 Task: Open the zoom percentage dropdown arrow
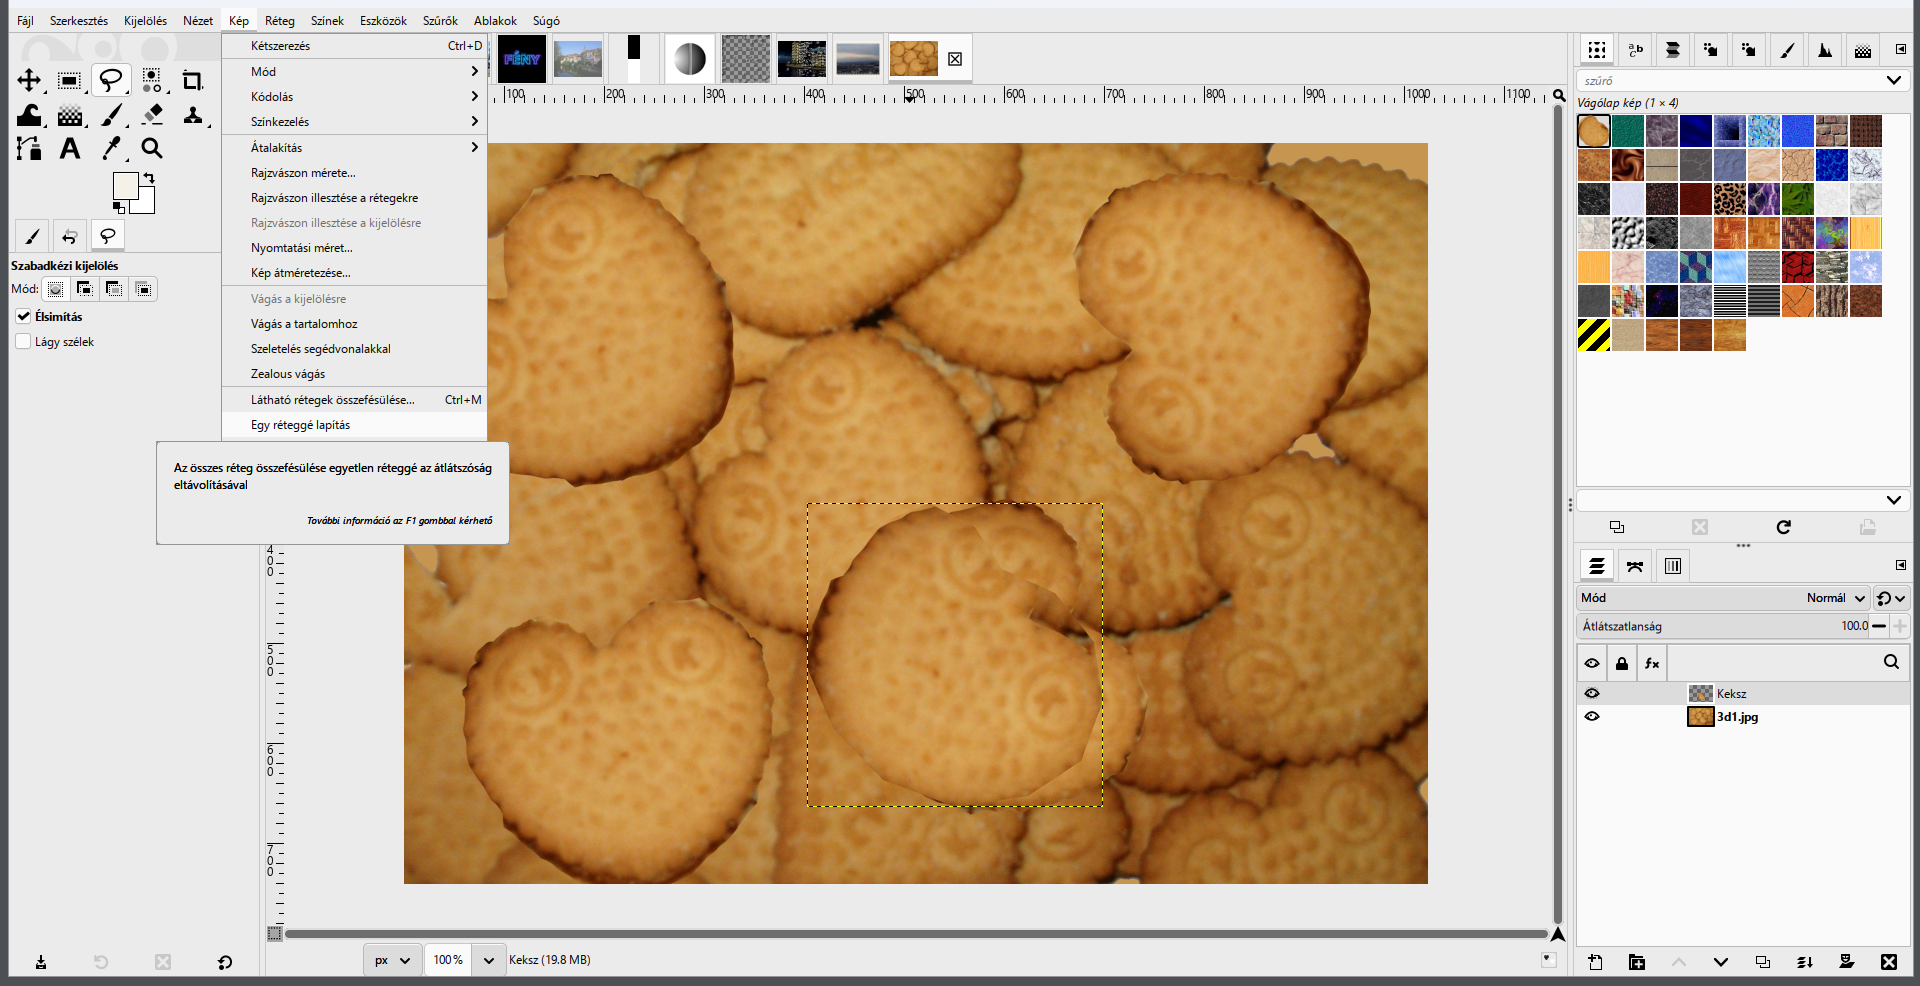pos(488,960)
